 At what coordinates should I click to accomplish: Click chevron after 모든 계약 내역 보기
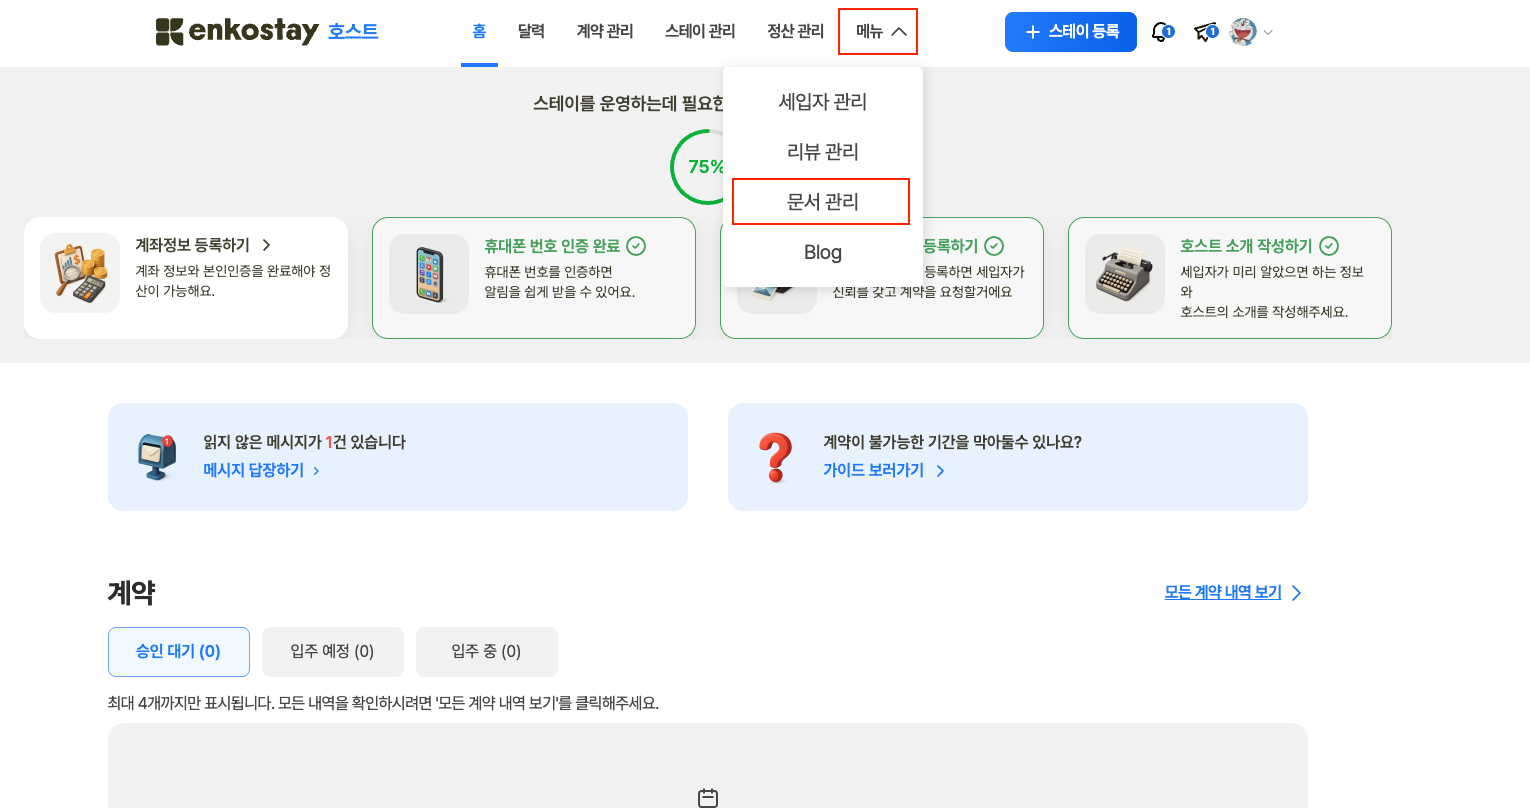click(x=1296, y=593)
